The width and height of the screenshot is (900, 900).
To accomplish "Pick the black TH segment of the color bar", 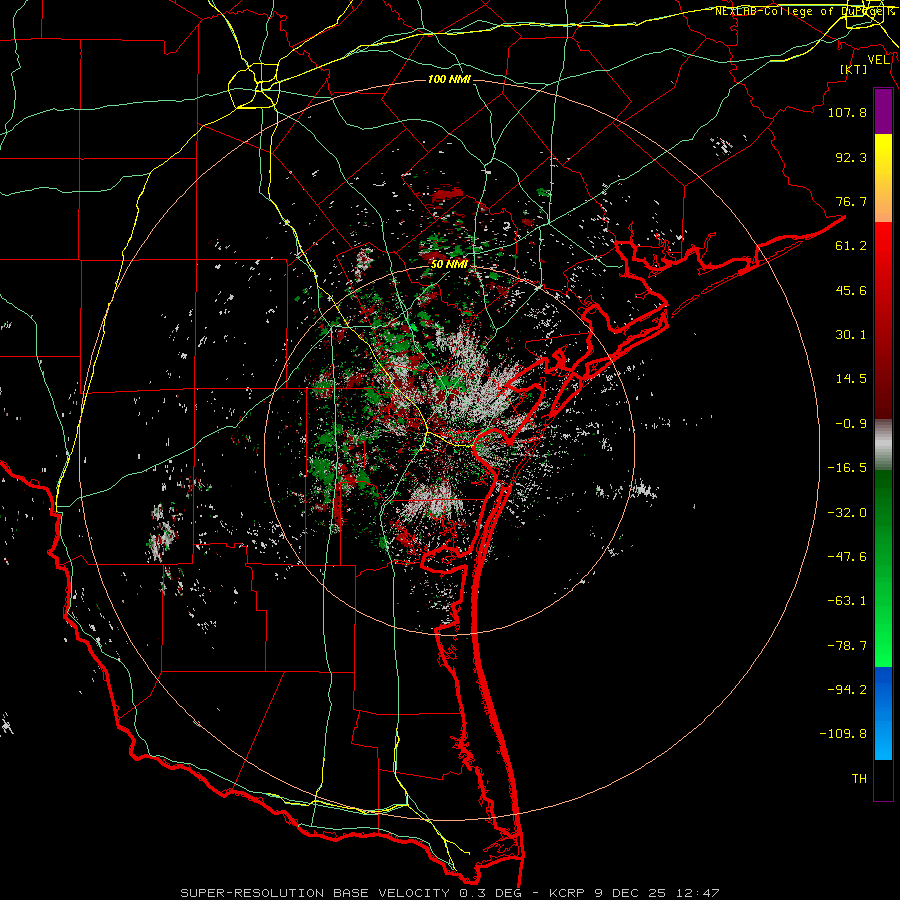I will pyautogui.click(x=883, y=779).
